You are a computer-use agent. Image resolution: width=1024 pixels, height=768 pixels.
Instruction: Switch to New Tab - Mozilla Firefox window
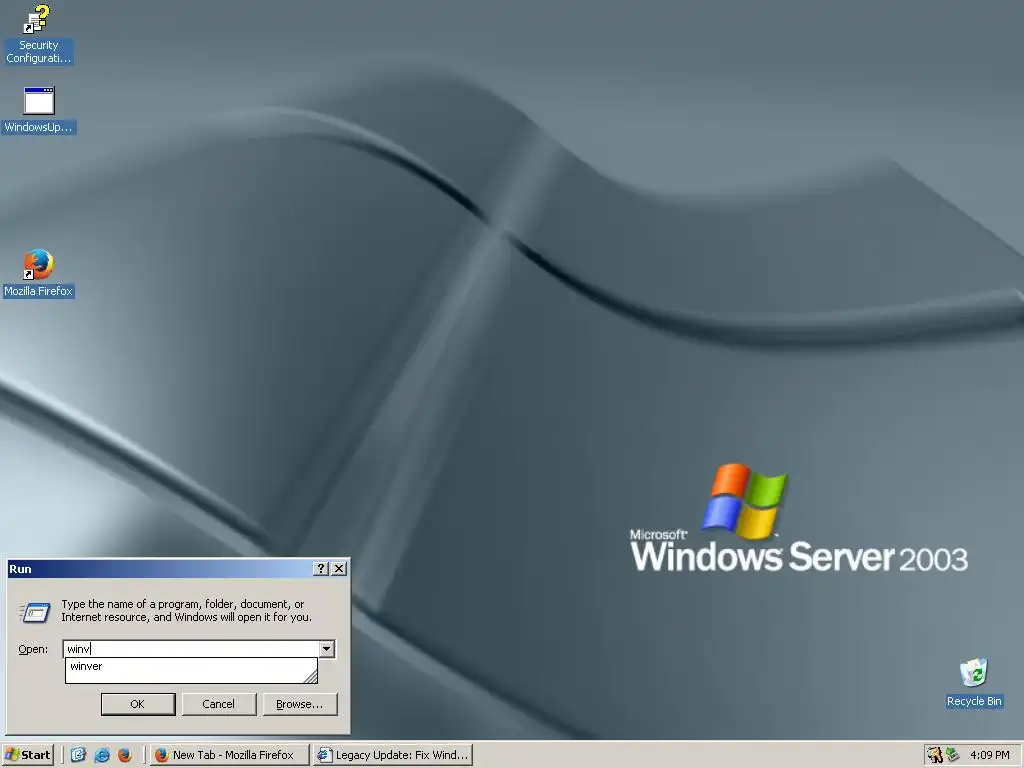pyautogui.click(x=229, y=755)
